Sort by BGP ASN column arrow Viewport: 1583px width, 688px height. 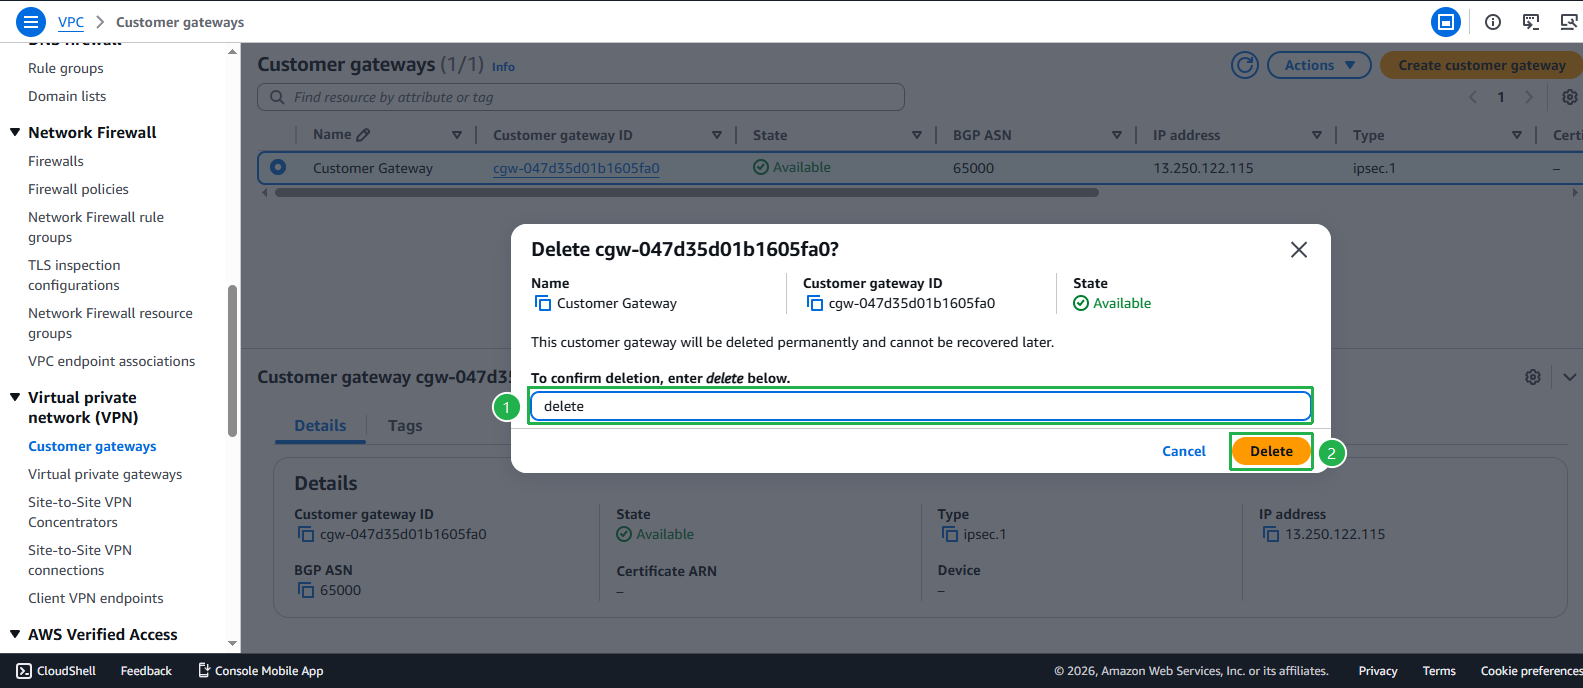click(x=1117, y=135)
